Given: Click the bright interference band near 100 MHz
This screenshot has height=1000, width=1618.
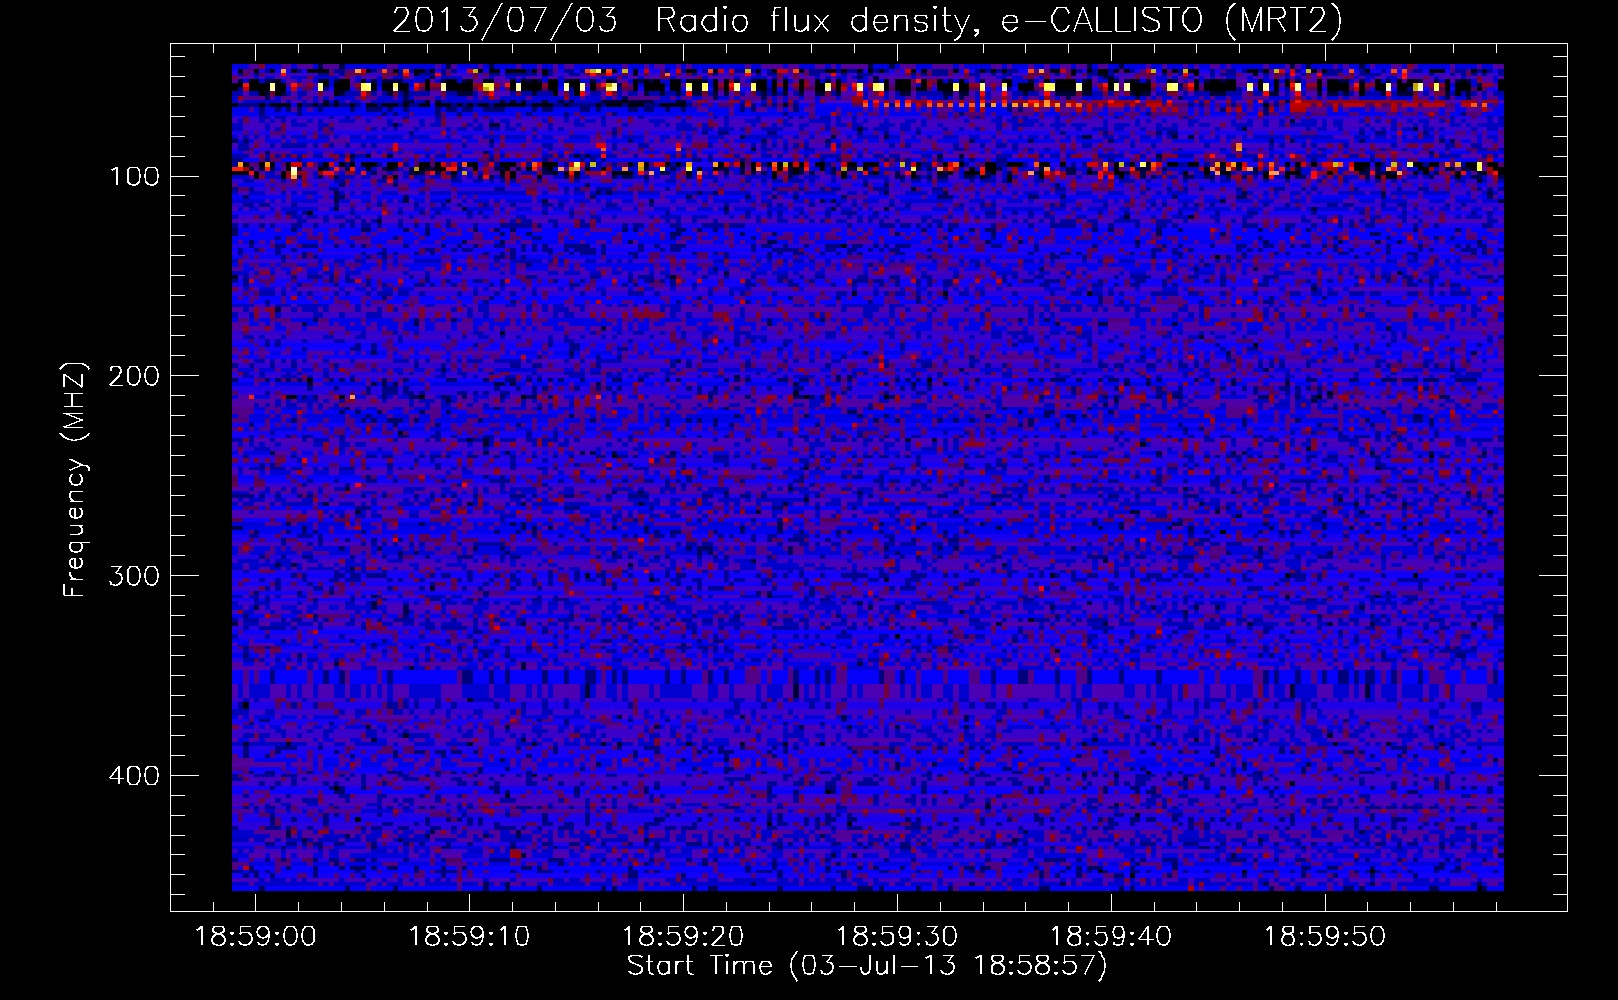Looking at the screenshot, I should (867, 168).
